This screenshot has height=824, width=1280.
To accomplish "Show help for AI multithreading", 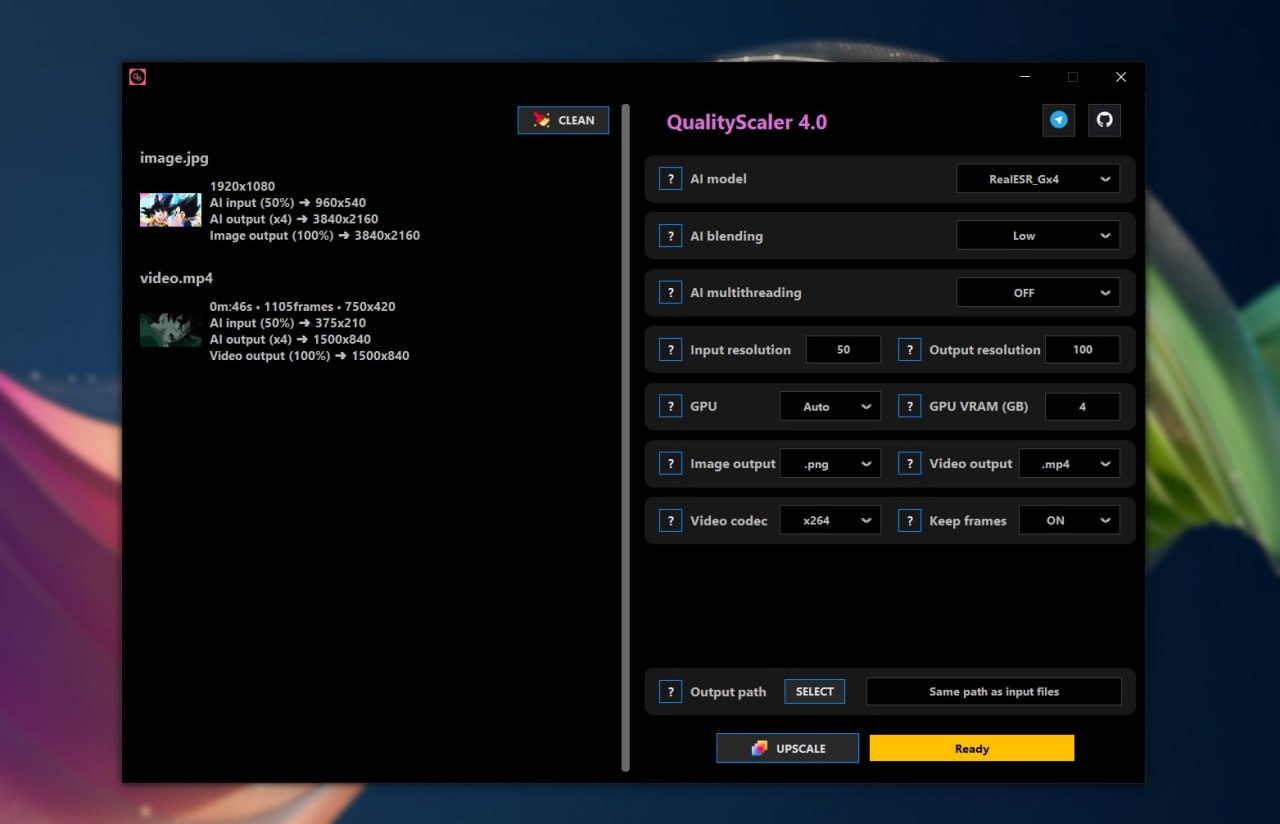I will pos(670,293).
